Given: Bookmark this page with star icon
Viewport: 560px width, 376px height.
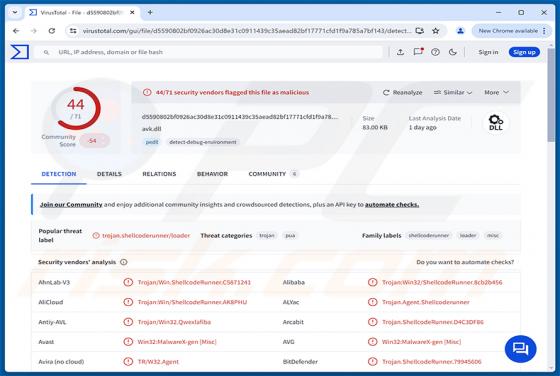Looking at the screenshot, I should pos(436,31).
